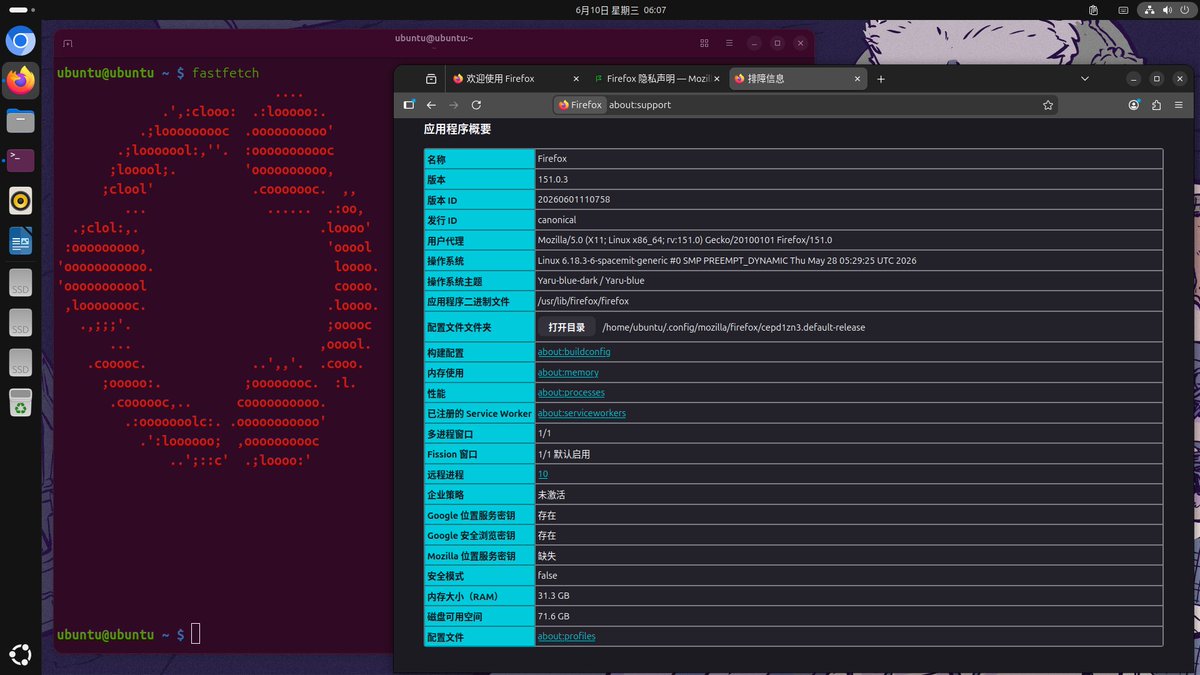Screen dimensions: 1200x675
Task: Click Yaru-blue-dark theme value
Action: tap(591, 281)
